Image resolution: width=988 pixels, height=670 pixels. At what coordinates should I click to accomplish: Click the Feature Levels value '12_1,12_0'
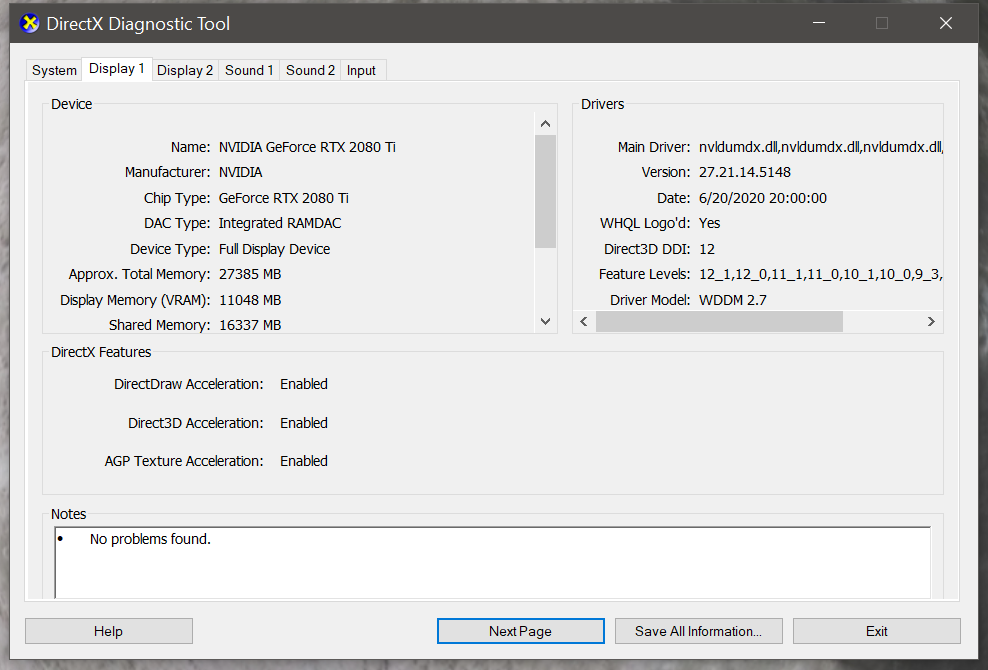[820, 274]
